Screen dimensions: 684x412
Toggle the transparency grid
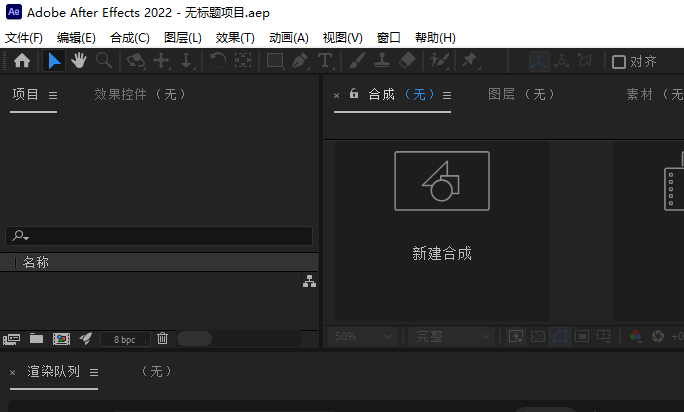[538, 336]
